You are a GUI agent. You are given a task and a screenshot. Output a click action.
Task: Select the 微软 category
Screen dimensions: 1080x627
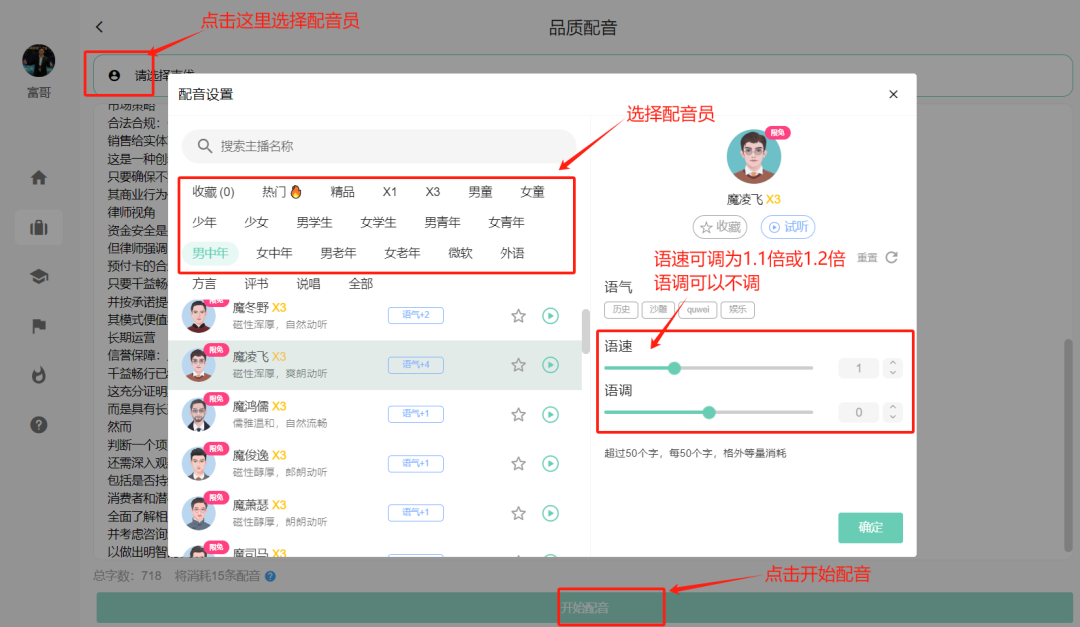click(460, 253)
